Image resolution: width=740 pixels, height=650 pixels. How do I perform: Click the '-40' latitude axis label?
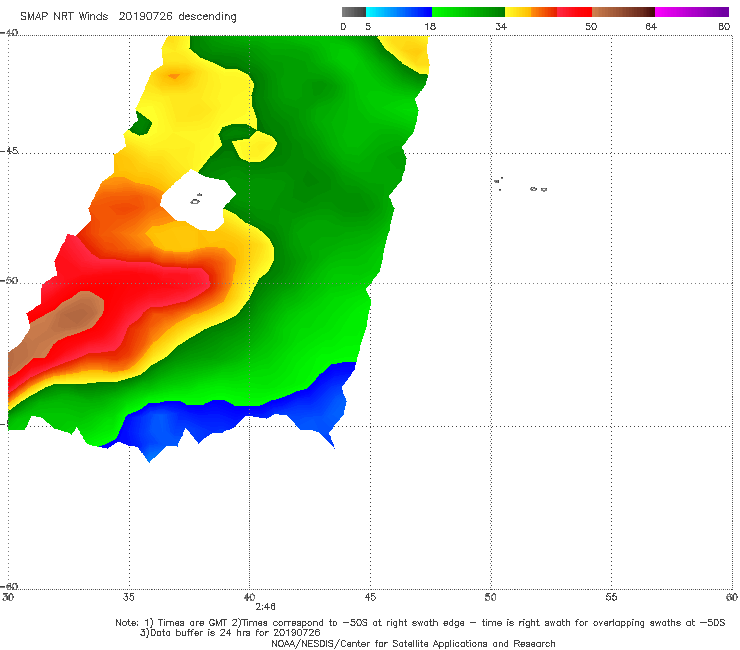pos(9,33)
